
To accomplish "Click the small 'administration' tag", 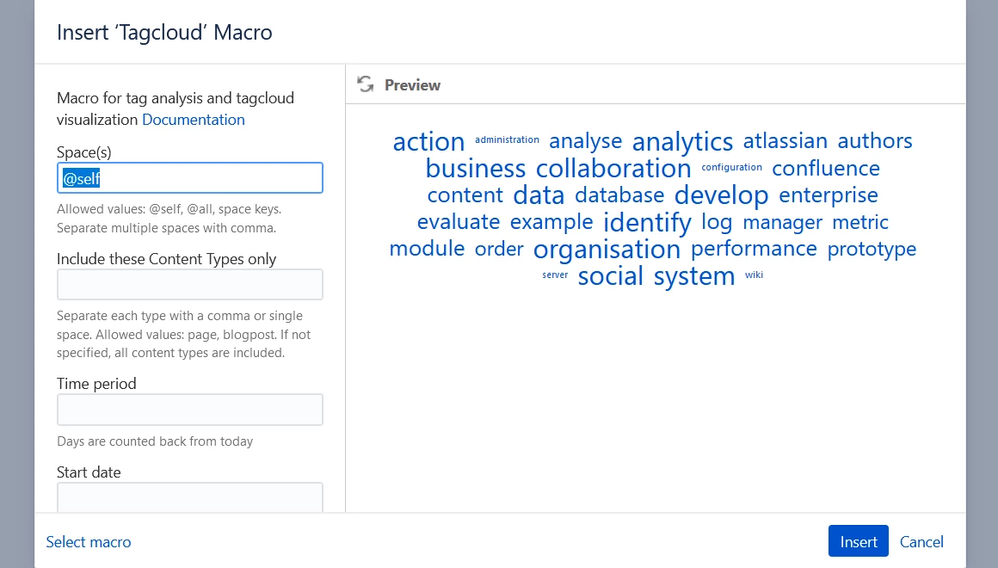I will click(x=507, y=139).
